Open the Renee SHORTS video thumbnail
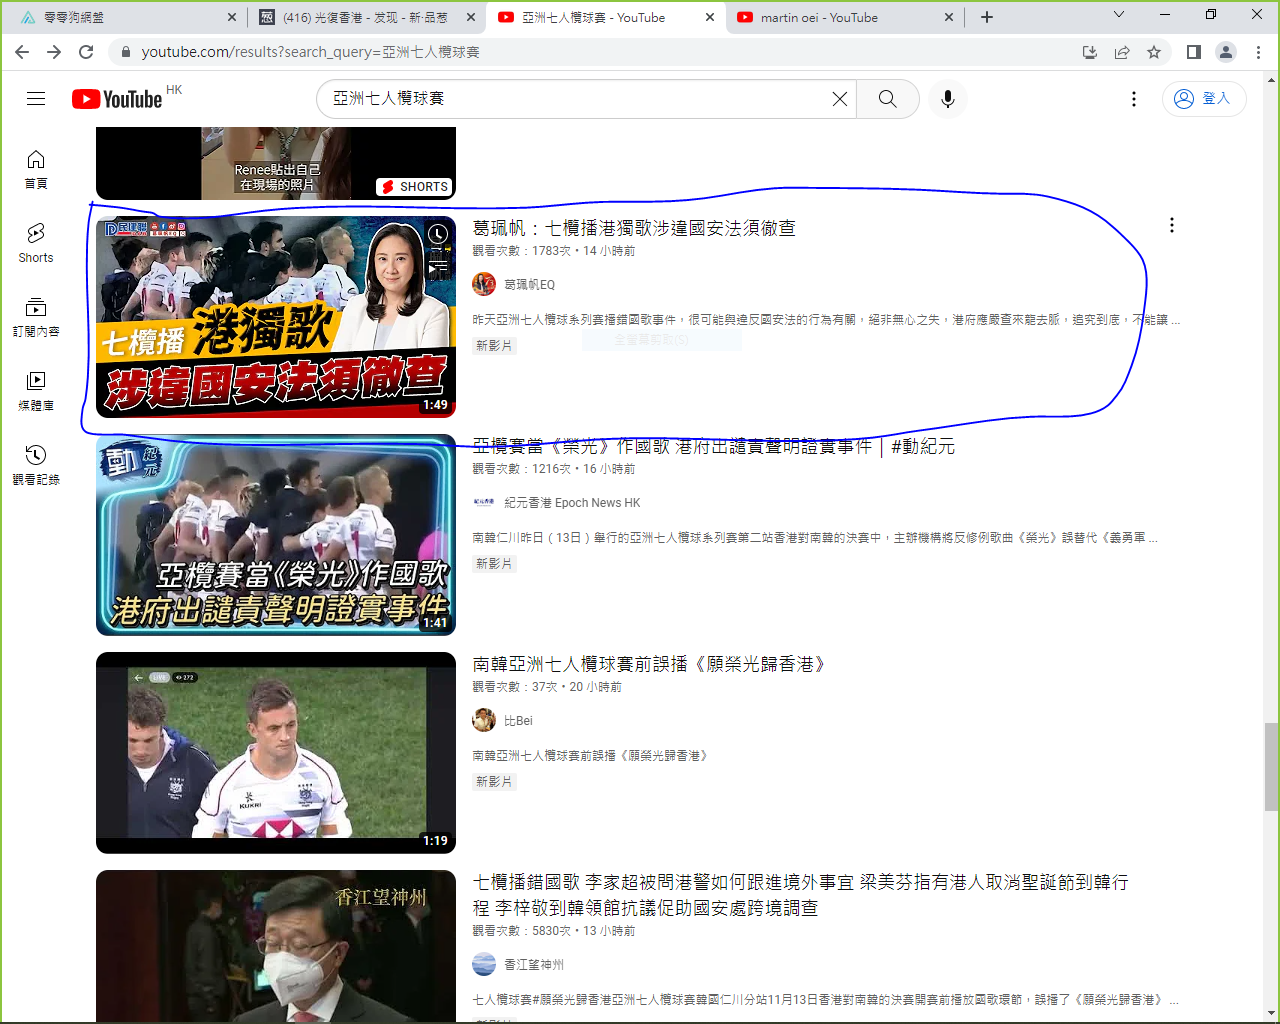Viewport: 1280px width, 1024px height. [x=276, y=163]
